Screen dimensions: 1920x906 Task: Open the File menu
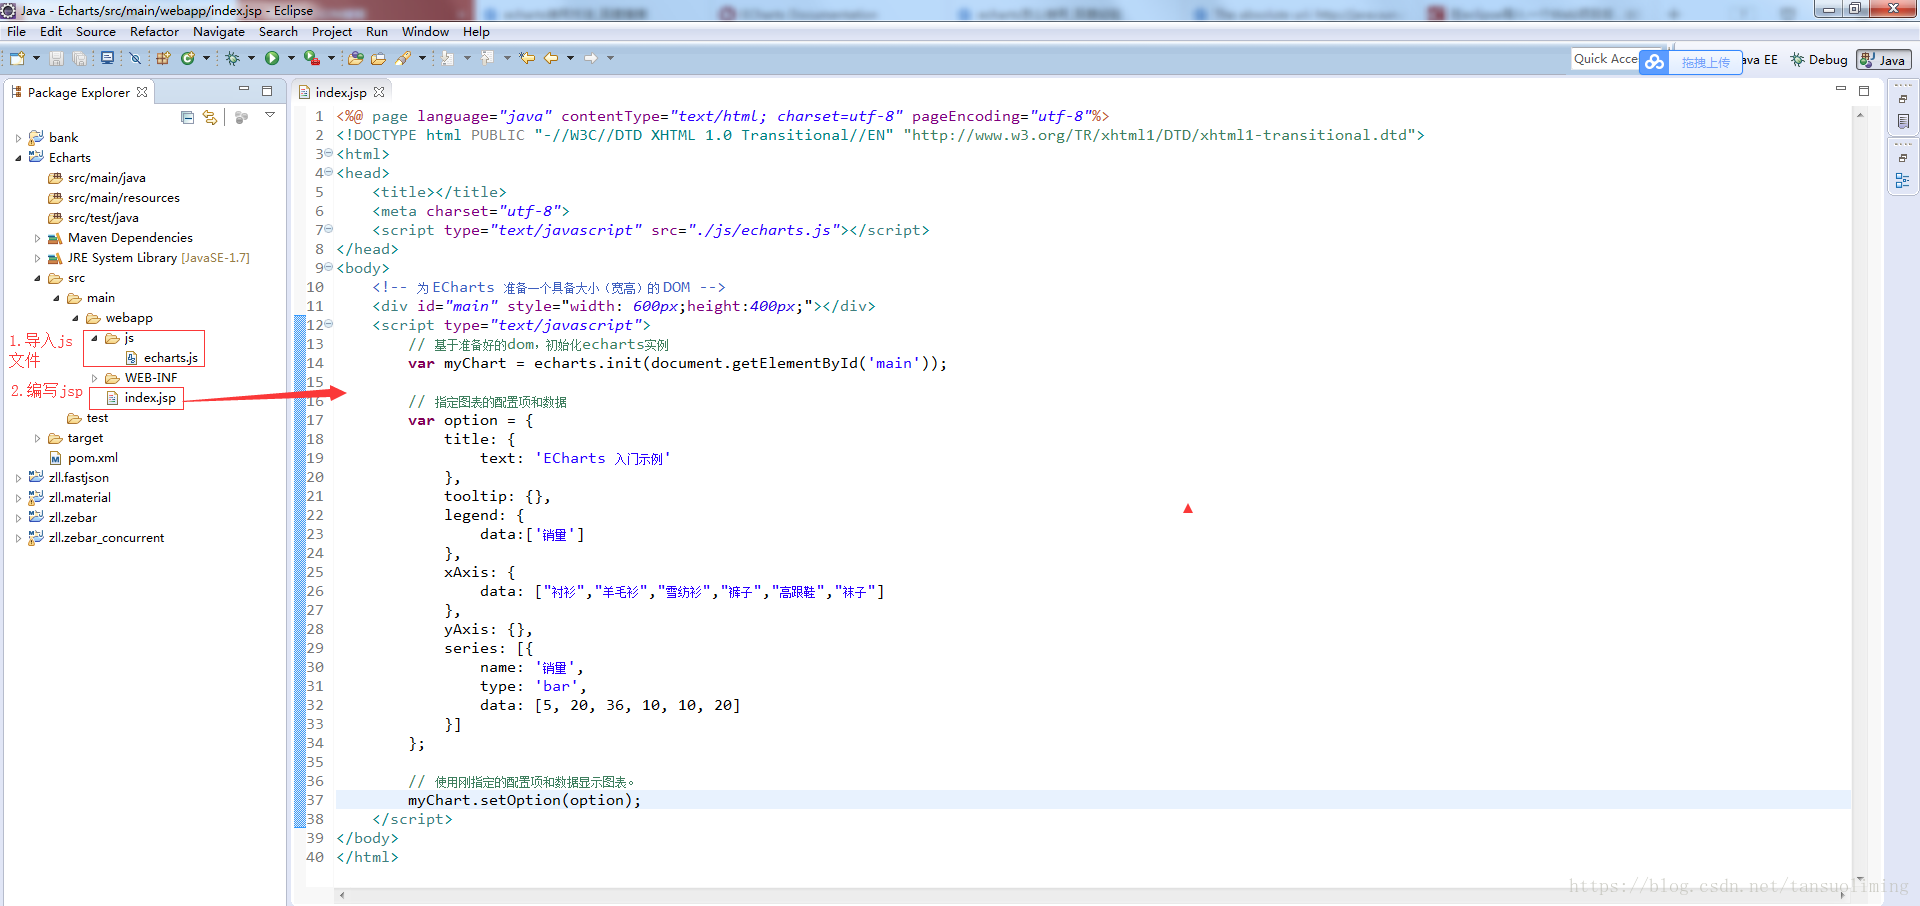pos(17,32)
